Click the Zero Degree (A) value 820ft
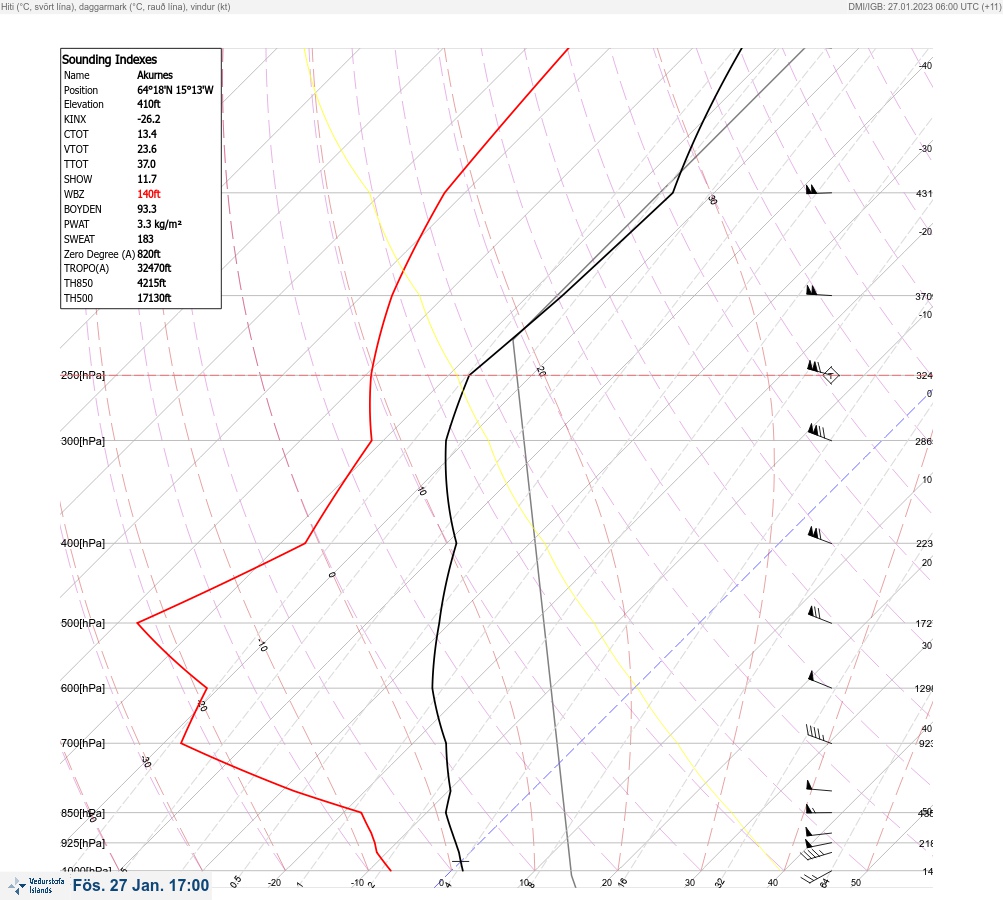Image resolution: width=1003 pixels, height=900 pixels. (148, 254)
